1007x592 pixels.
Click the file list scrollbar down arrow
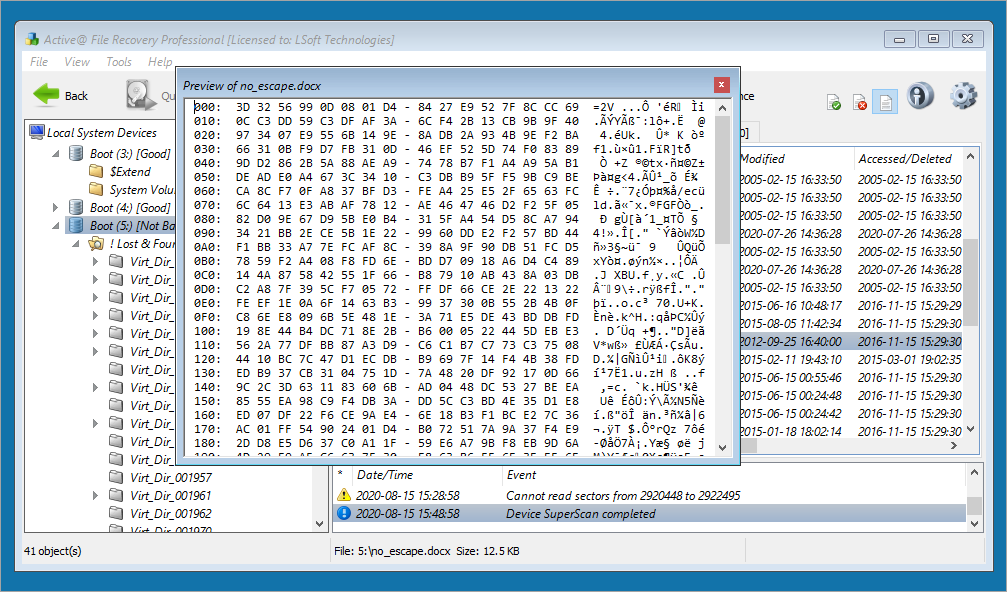pos(970,428)
